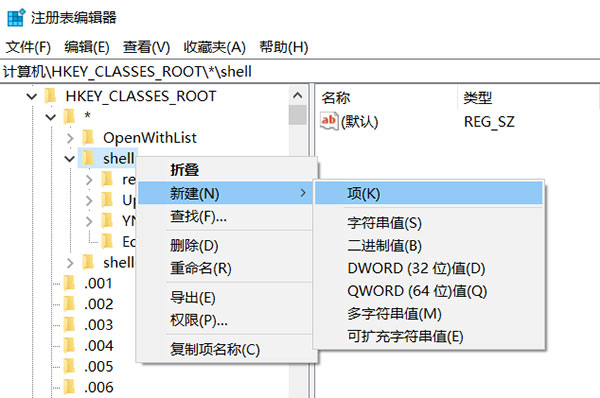The width and height of the screenshot is (600, 398).
Task: Choose DWORD (32 位)值(D) option
Action: click(416, 268)
